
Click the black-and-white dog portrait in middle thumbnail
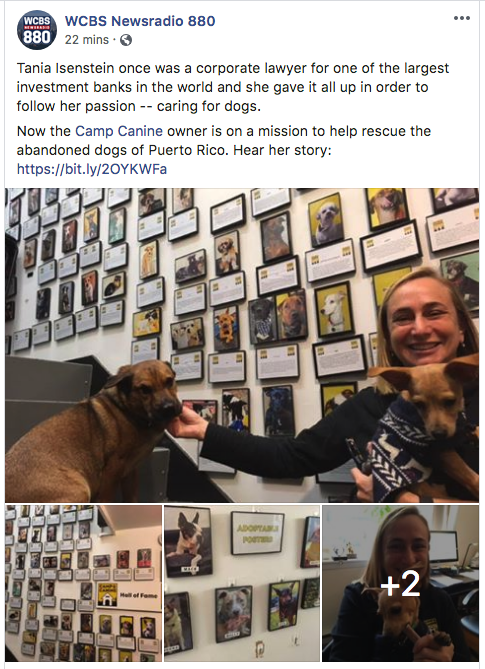[x=188, y=541]
